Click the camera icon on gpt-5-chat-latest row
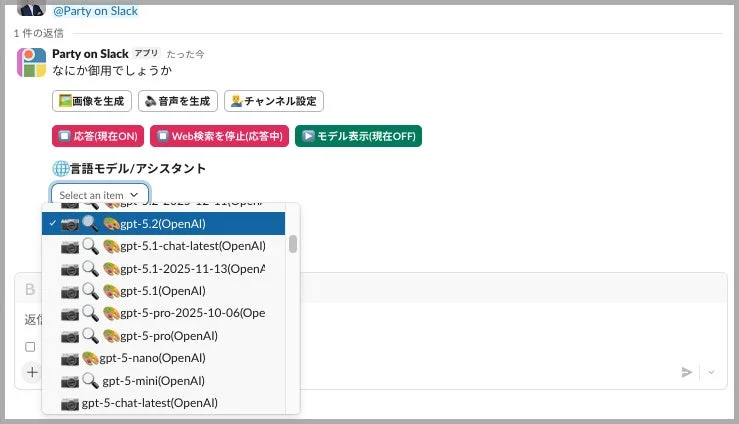This screenshot has height=424, width=739. [x=70, y=404]
